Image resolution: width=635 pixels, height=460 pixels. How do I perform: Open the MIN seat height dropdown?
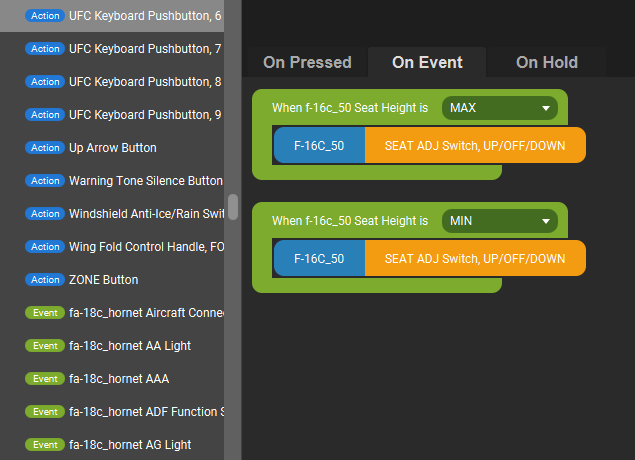pos(499,221)
